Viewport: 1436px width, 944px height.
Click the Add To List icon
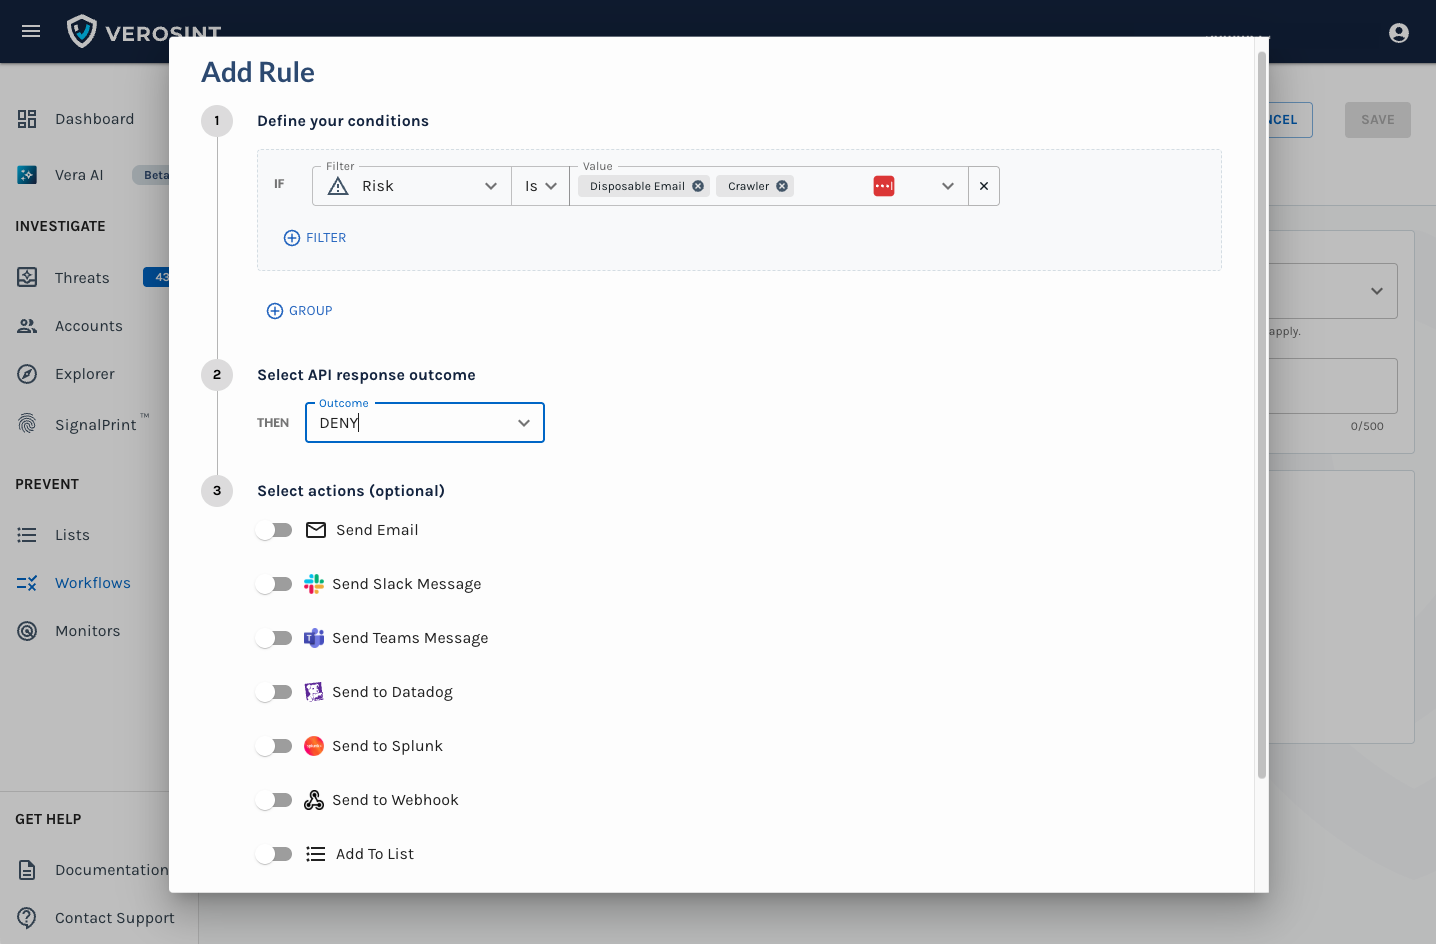click(x=316, y=854)
